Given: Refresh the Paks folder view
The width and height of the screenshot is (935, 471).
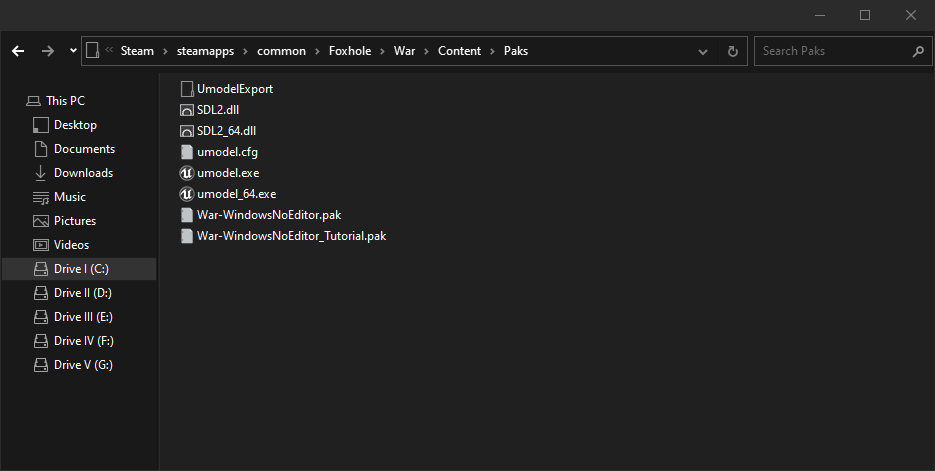Looking at the screenshot, I should click(x=733, y=51).
